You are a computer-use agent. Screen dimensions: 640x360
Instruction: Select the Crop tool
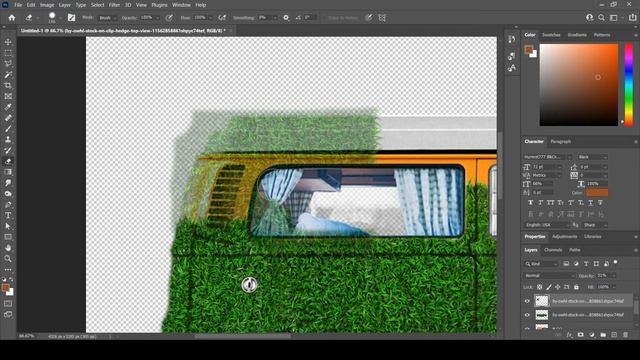tap(8, 85)
